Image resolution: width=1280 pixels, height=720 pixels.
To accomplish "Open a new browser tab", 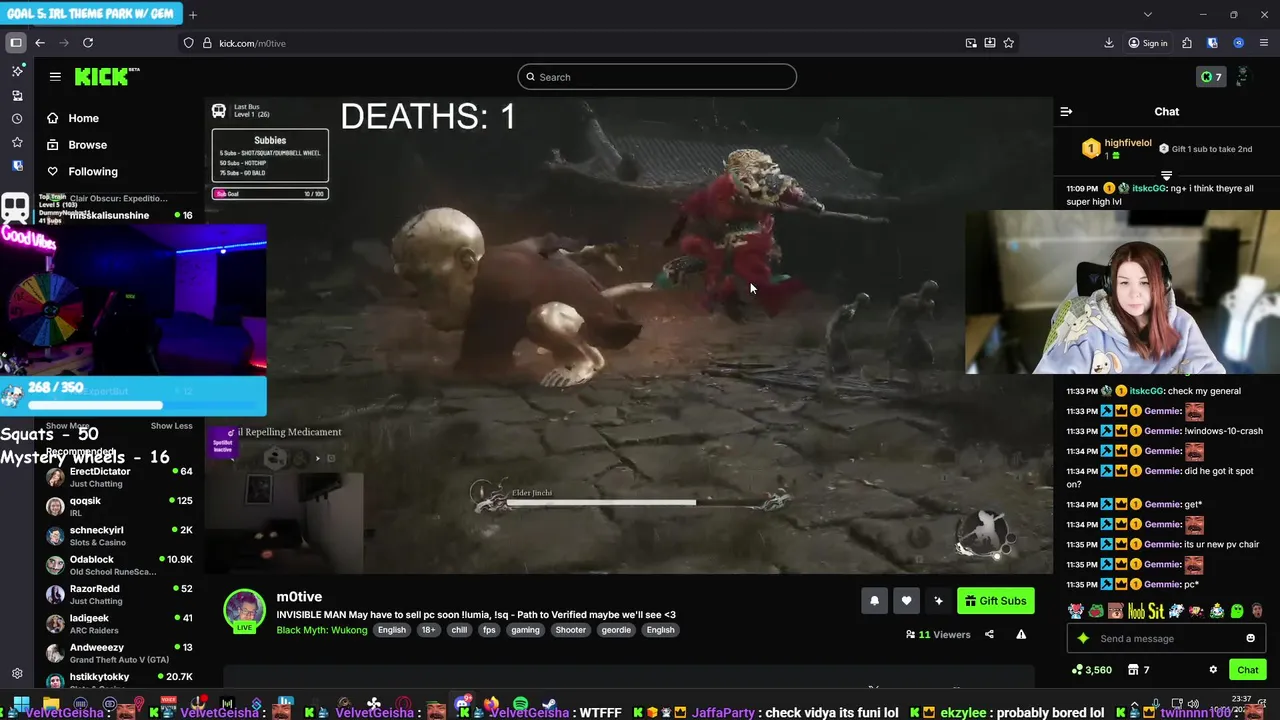I will pyautogui.click(x=193, y=14).
